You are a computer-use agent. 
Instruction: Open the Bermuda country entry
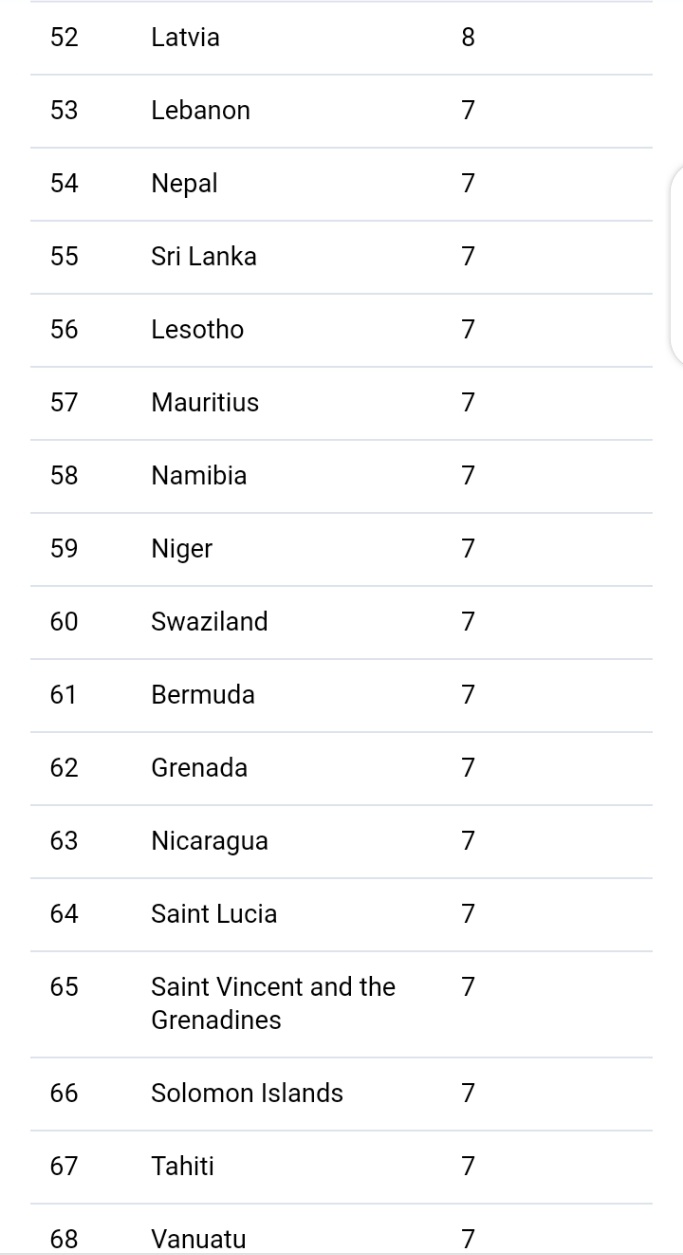click(202, 695)
